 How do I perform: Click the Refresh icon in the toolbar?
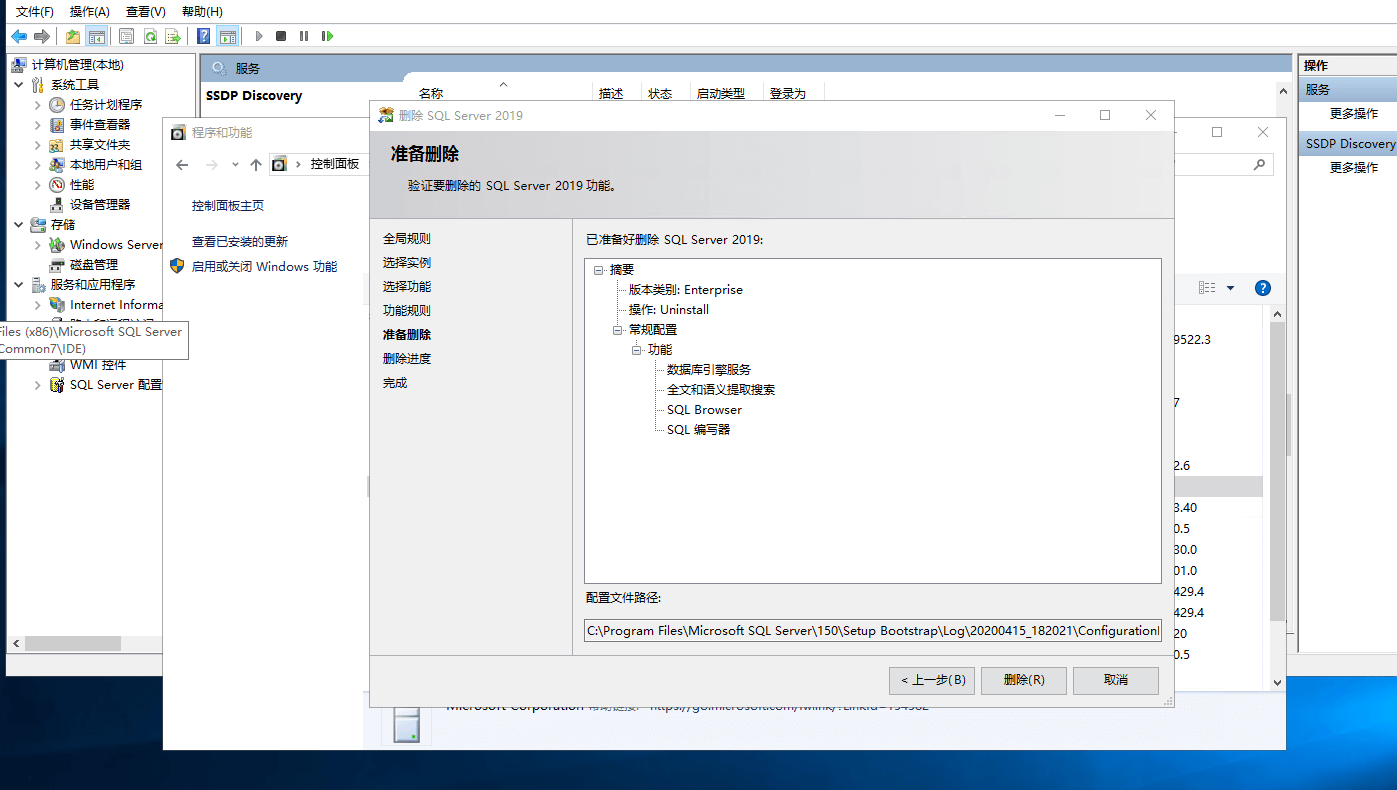coord(150,36)
